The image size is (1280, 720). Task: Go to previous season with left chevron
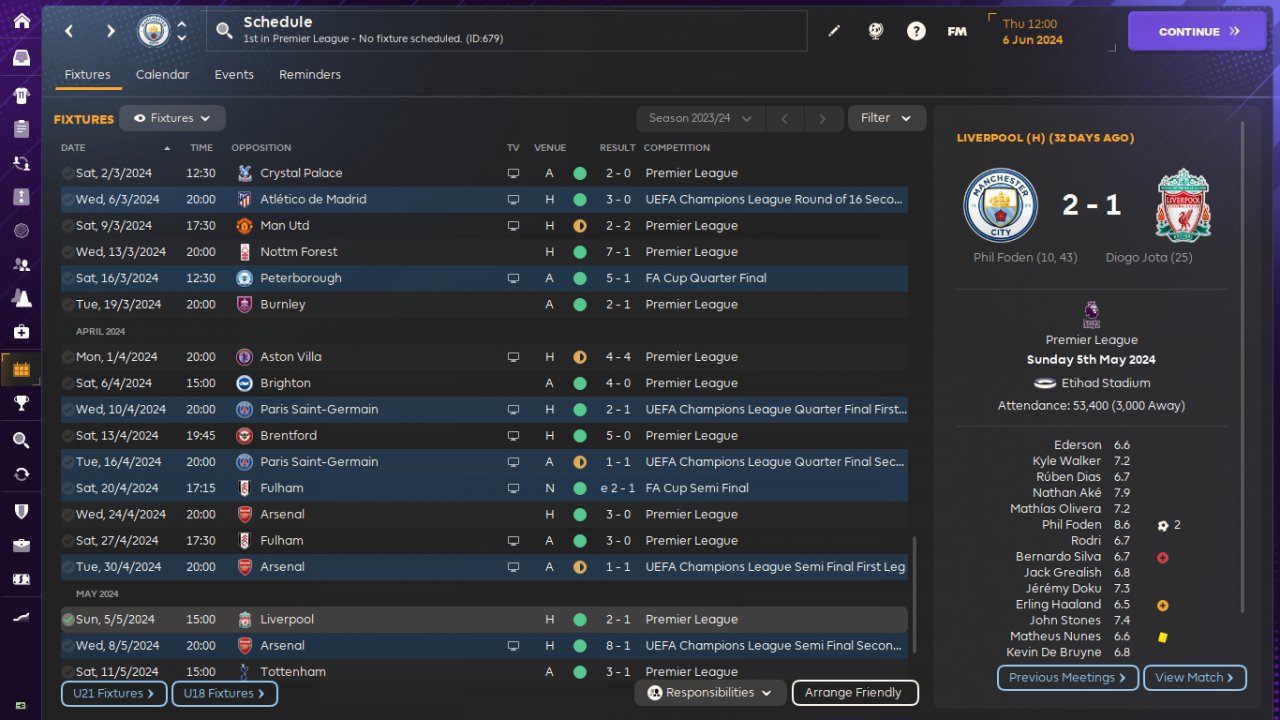tap(784, 118)
